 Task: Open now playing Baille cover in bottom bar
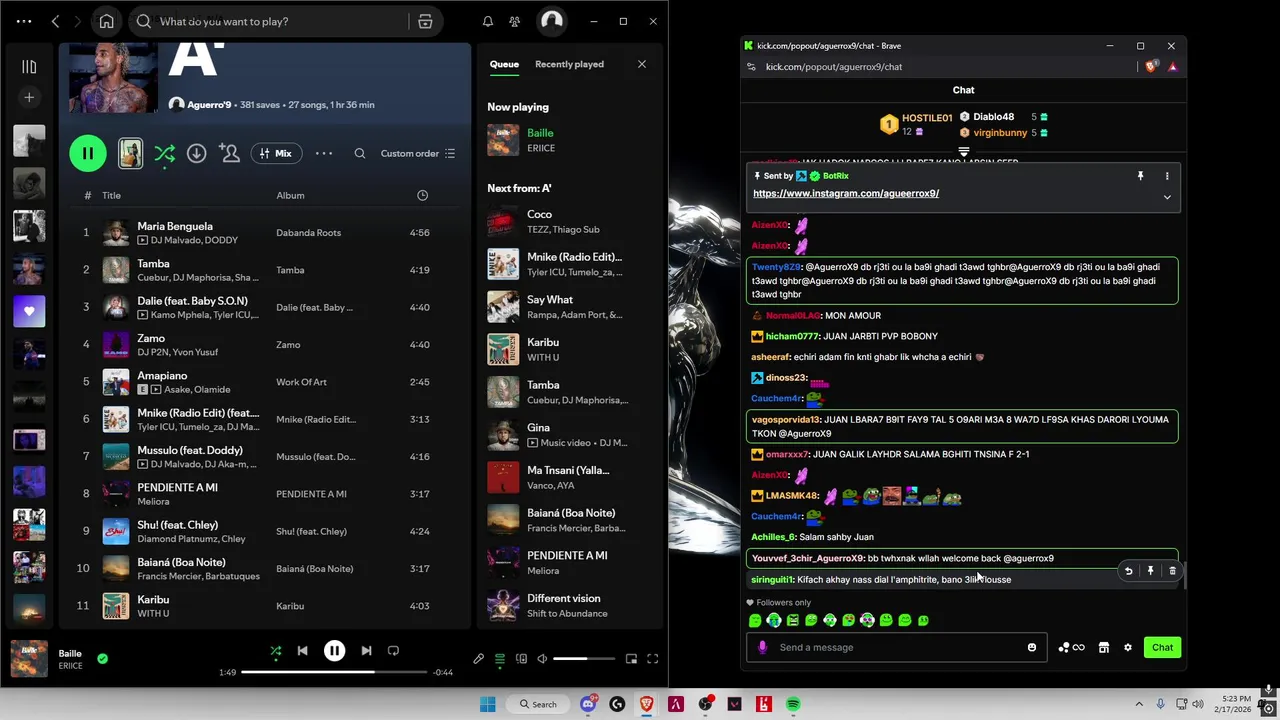tap(29, 659)
